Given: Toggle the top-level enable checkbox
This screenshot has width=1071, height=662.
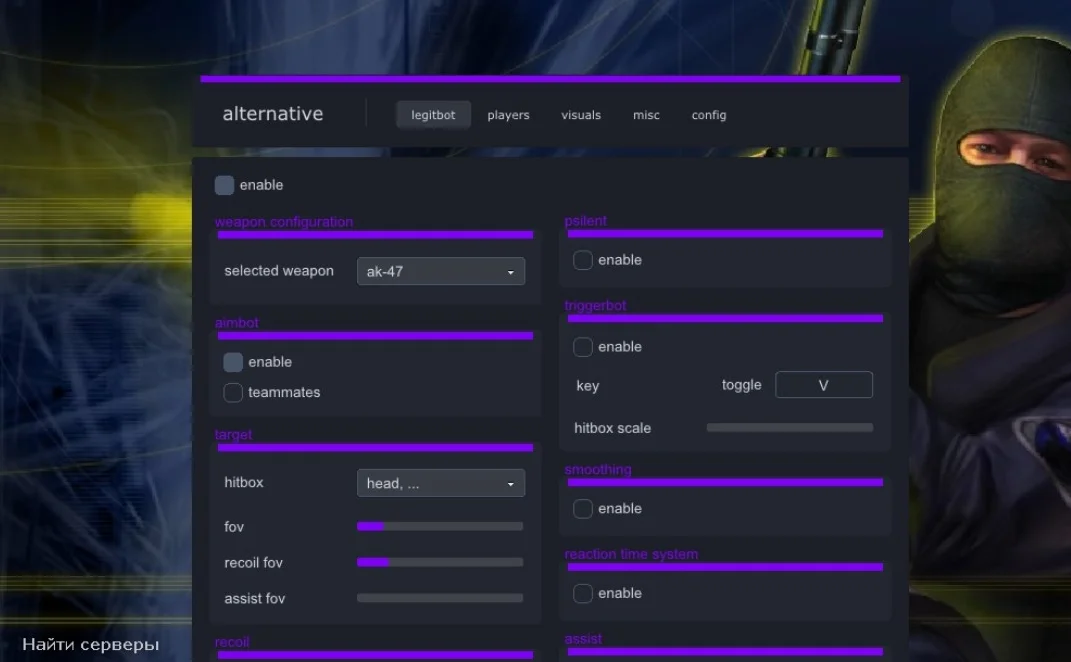Looking at the screenshot, I should [225, 185].
